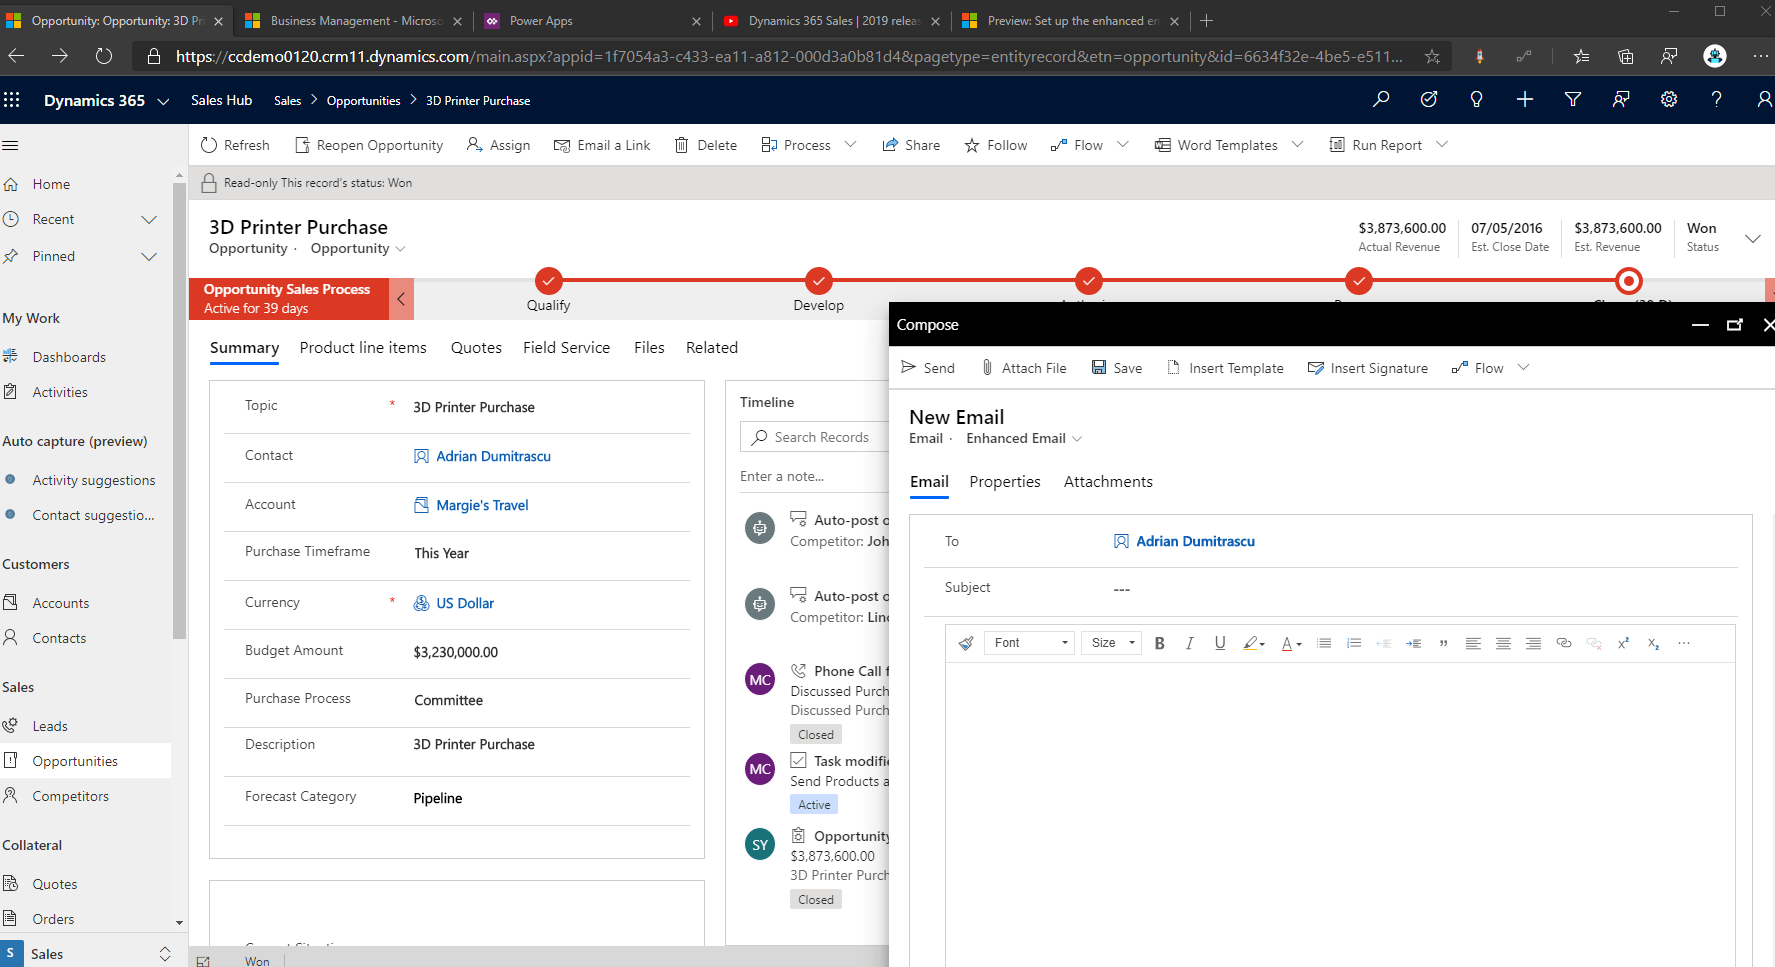
Task: Insert a hyperlink using the link icon
Action: tap(1564, 643)
